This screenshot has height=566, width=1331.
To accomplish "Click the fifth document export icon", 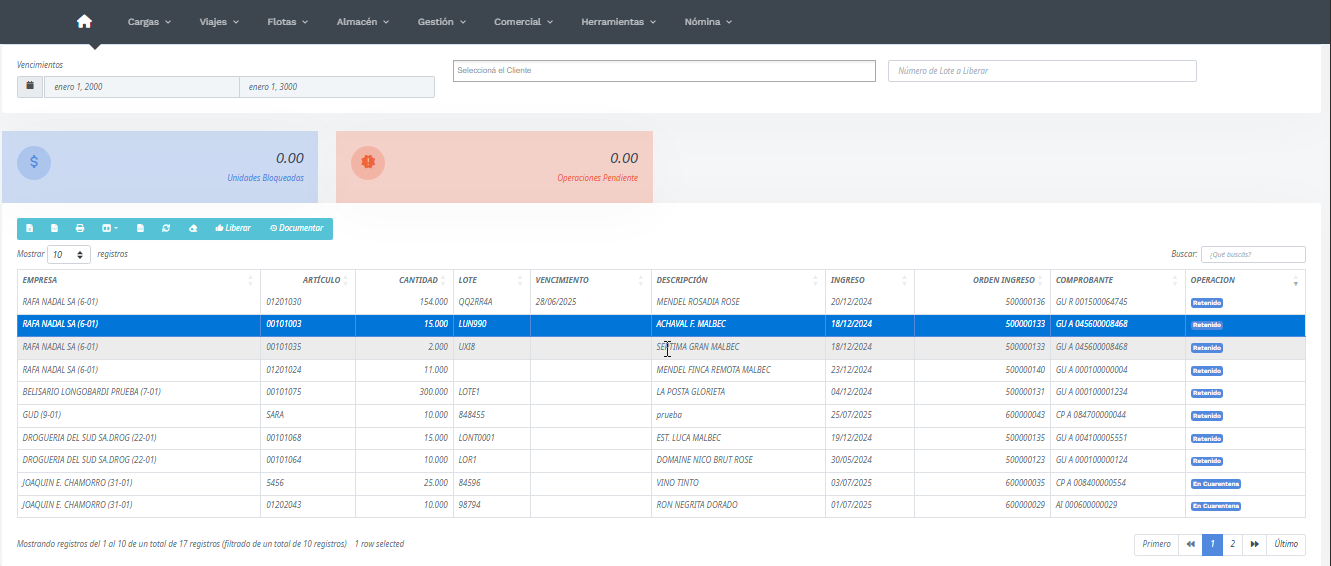I will pos(140,228).
